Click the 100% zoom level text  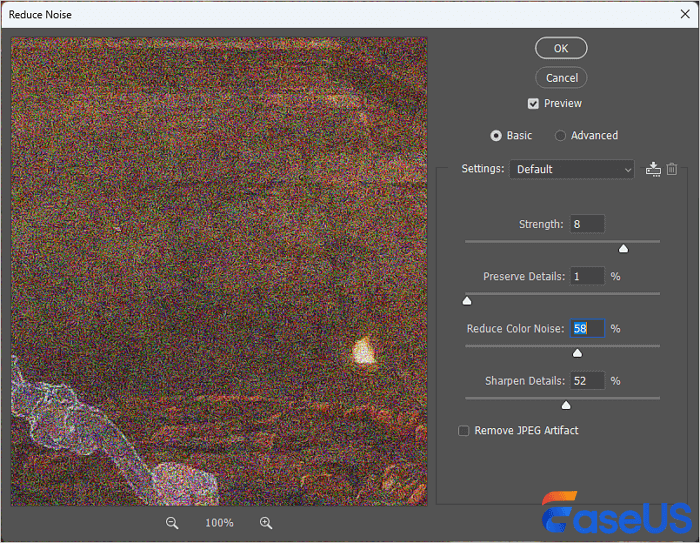(219, 523)
